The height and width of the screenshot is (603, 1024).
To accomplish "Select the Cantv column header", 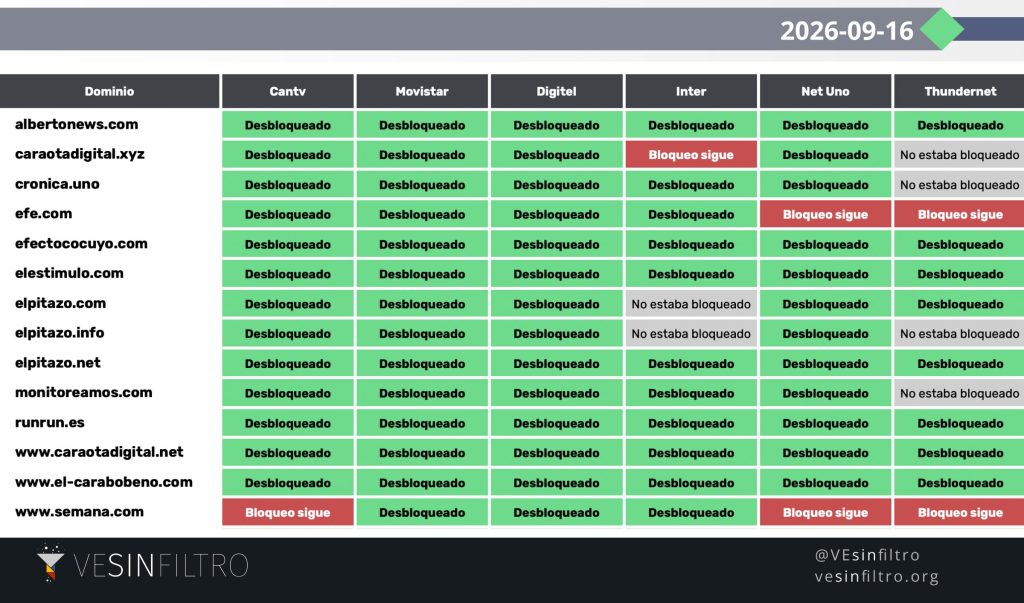I will click(287, 91).
